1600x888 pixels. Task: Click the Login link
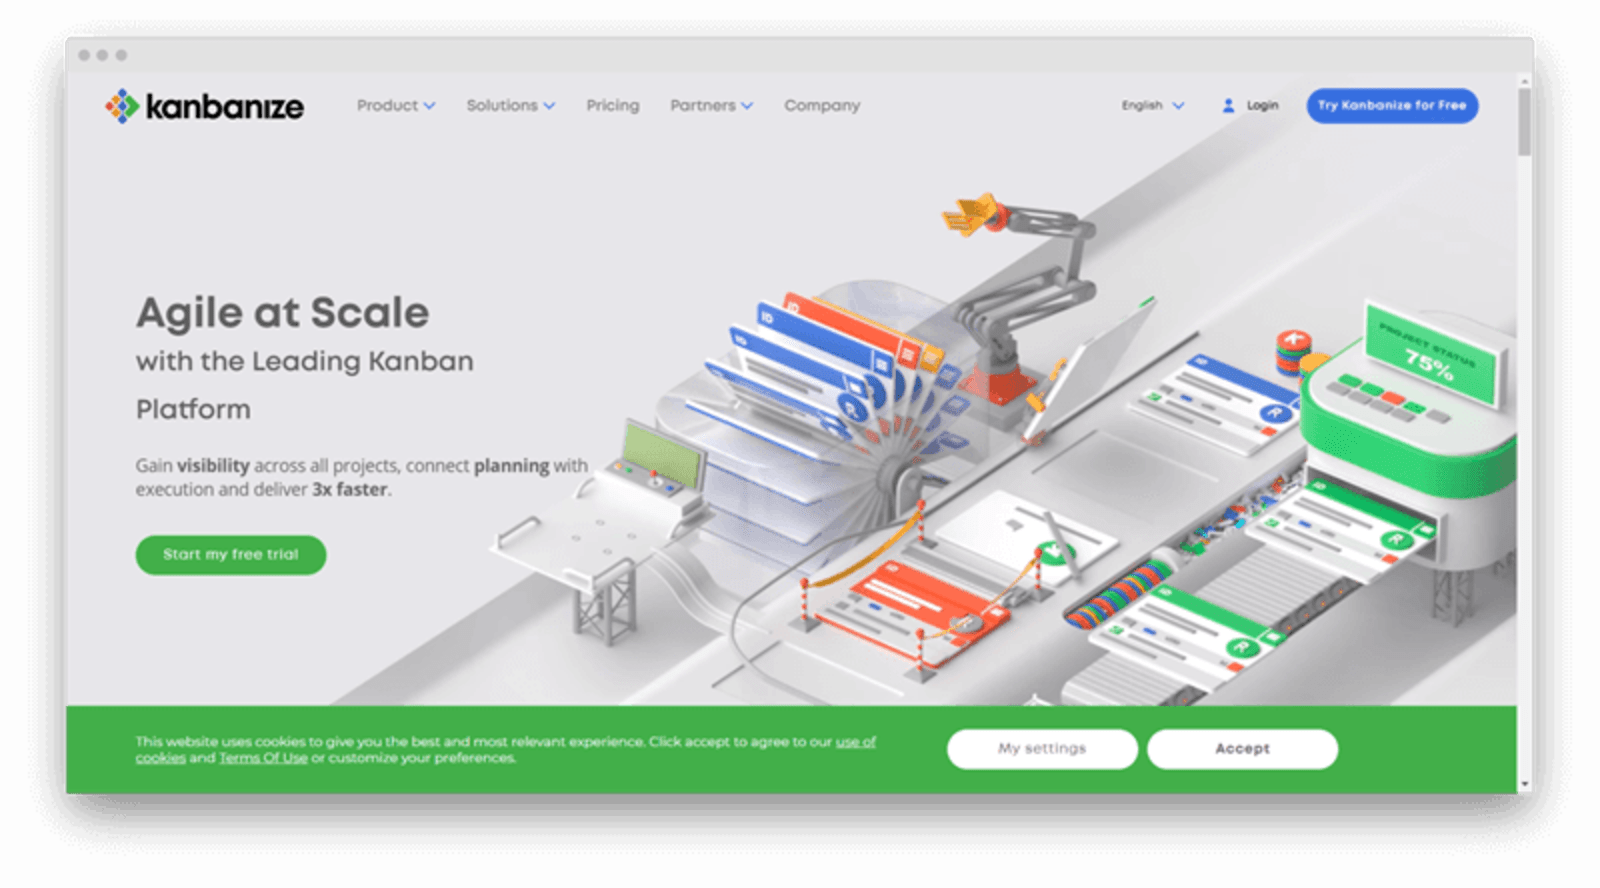(1262, 105)
